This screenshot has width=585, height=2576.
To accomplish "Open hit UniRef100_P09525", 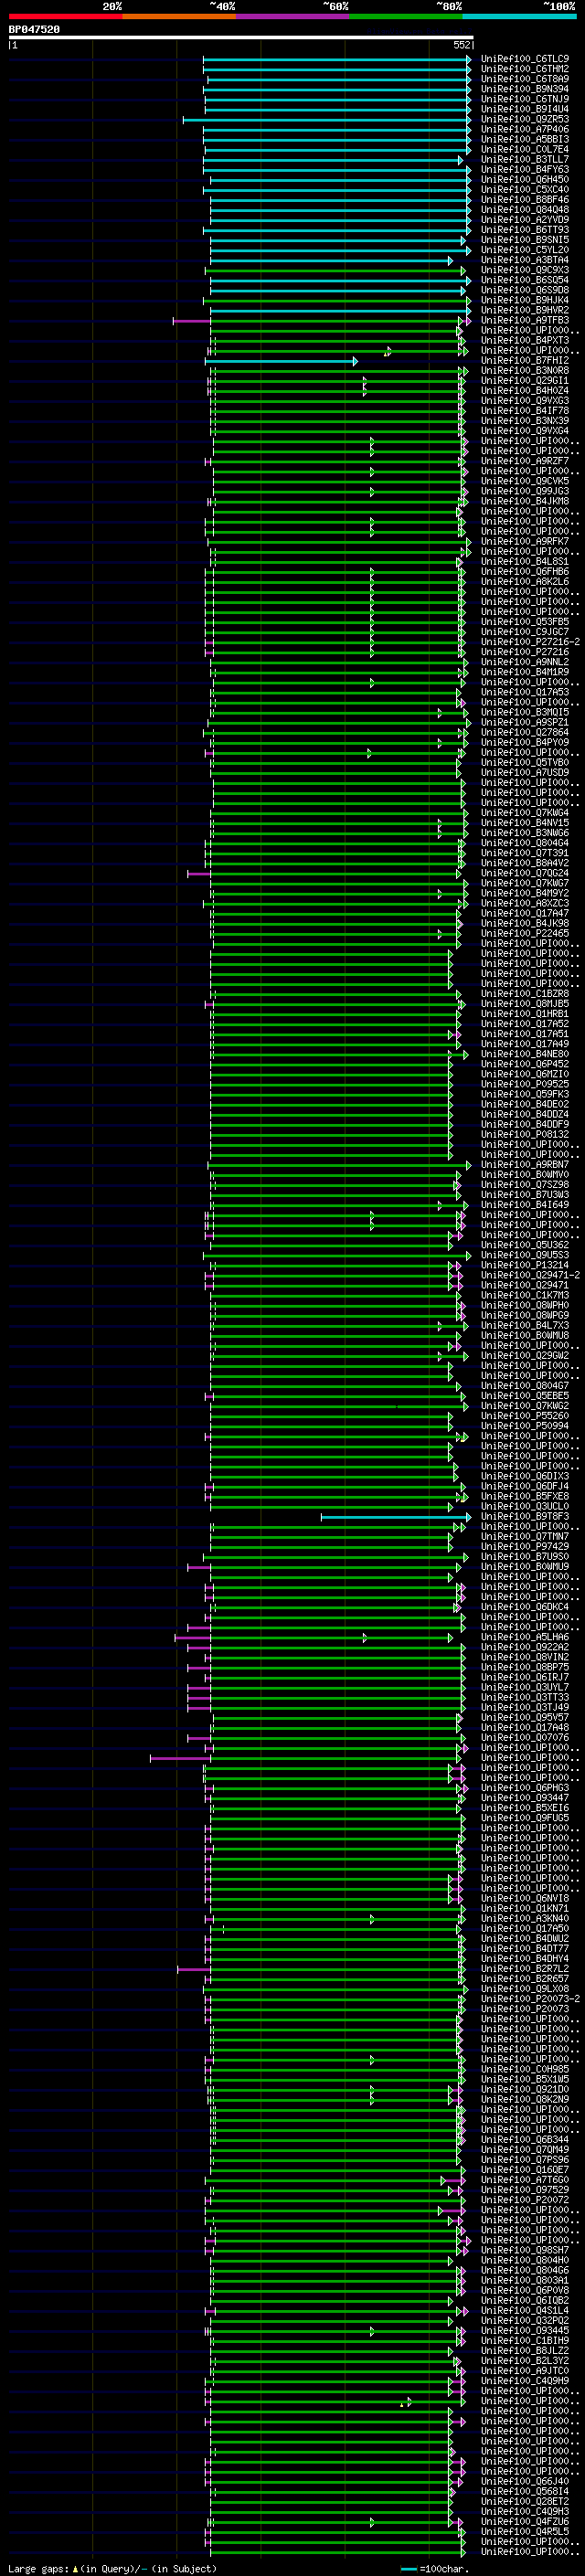I will tap(525, 1084).
